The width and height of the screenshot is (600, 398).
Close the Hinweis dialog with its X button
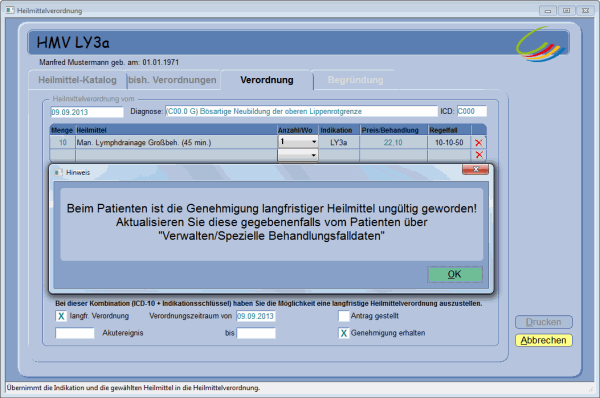tap(475, 169)
